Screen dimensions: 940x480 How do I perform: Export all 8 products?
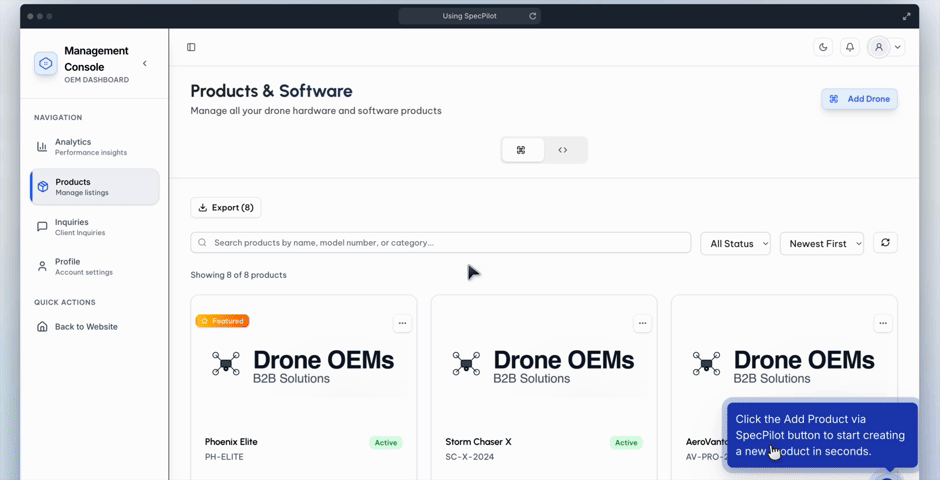[x=226, y=208]
